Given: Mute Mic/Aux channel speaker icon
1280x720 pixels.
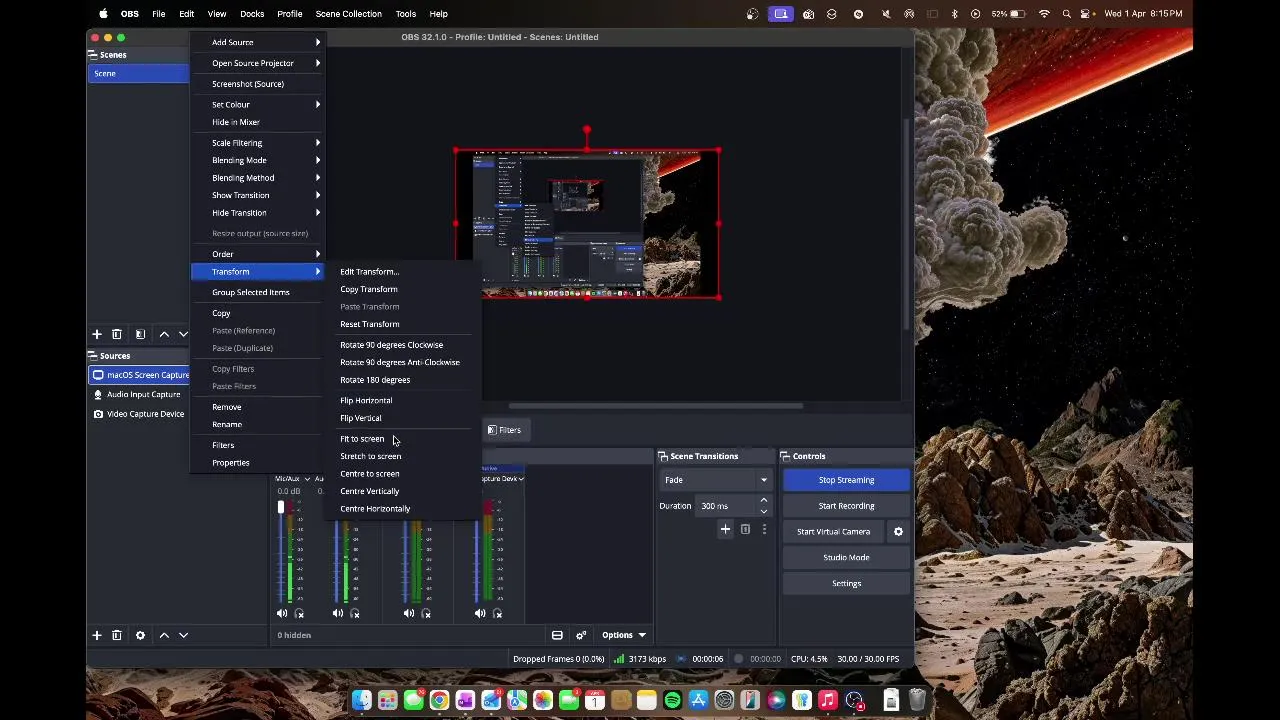Looking at the screenshot, I should [x=282, y=614].
